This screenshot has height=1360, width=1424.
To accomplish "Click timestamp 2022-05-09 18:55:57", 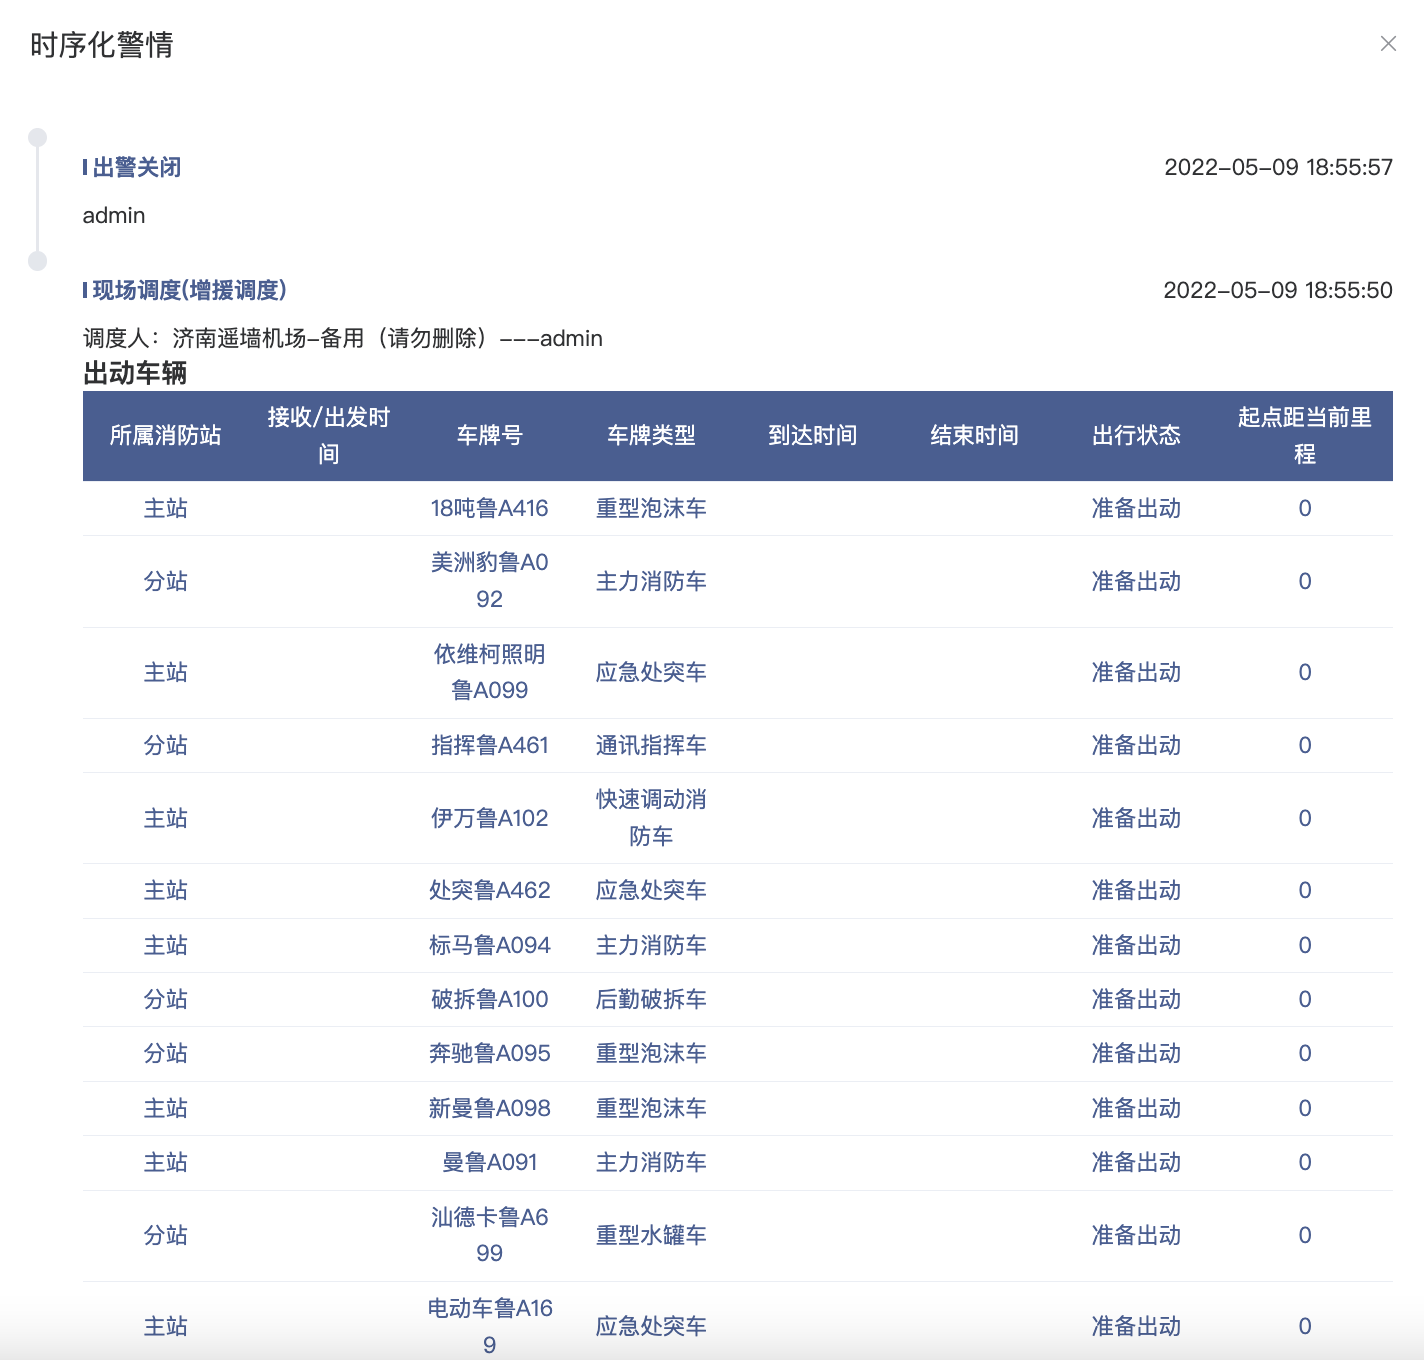I will tap(1278, 167).
